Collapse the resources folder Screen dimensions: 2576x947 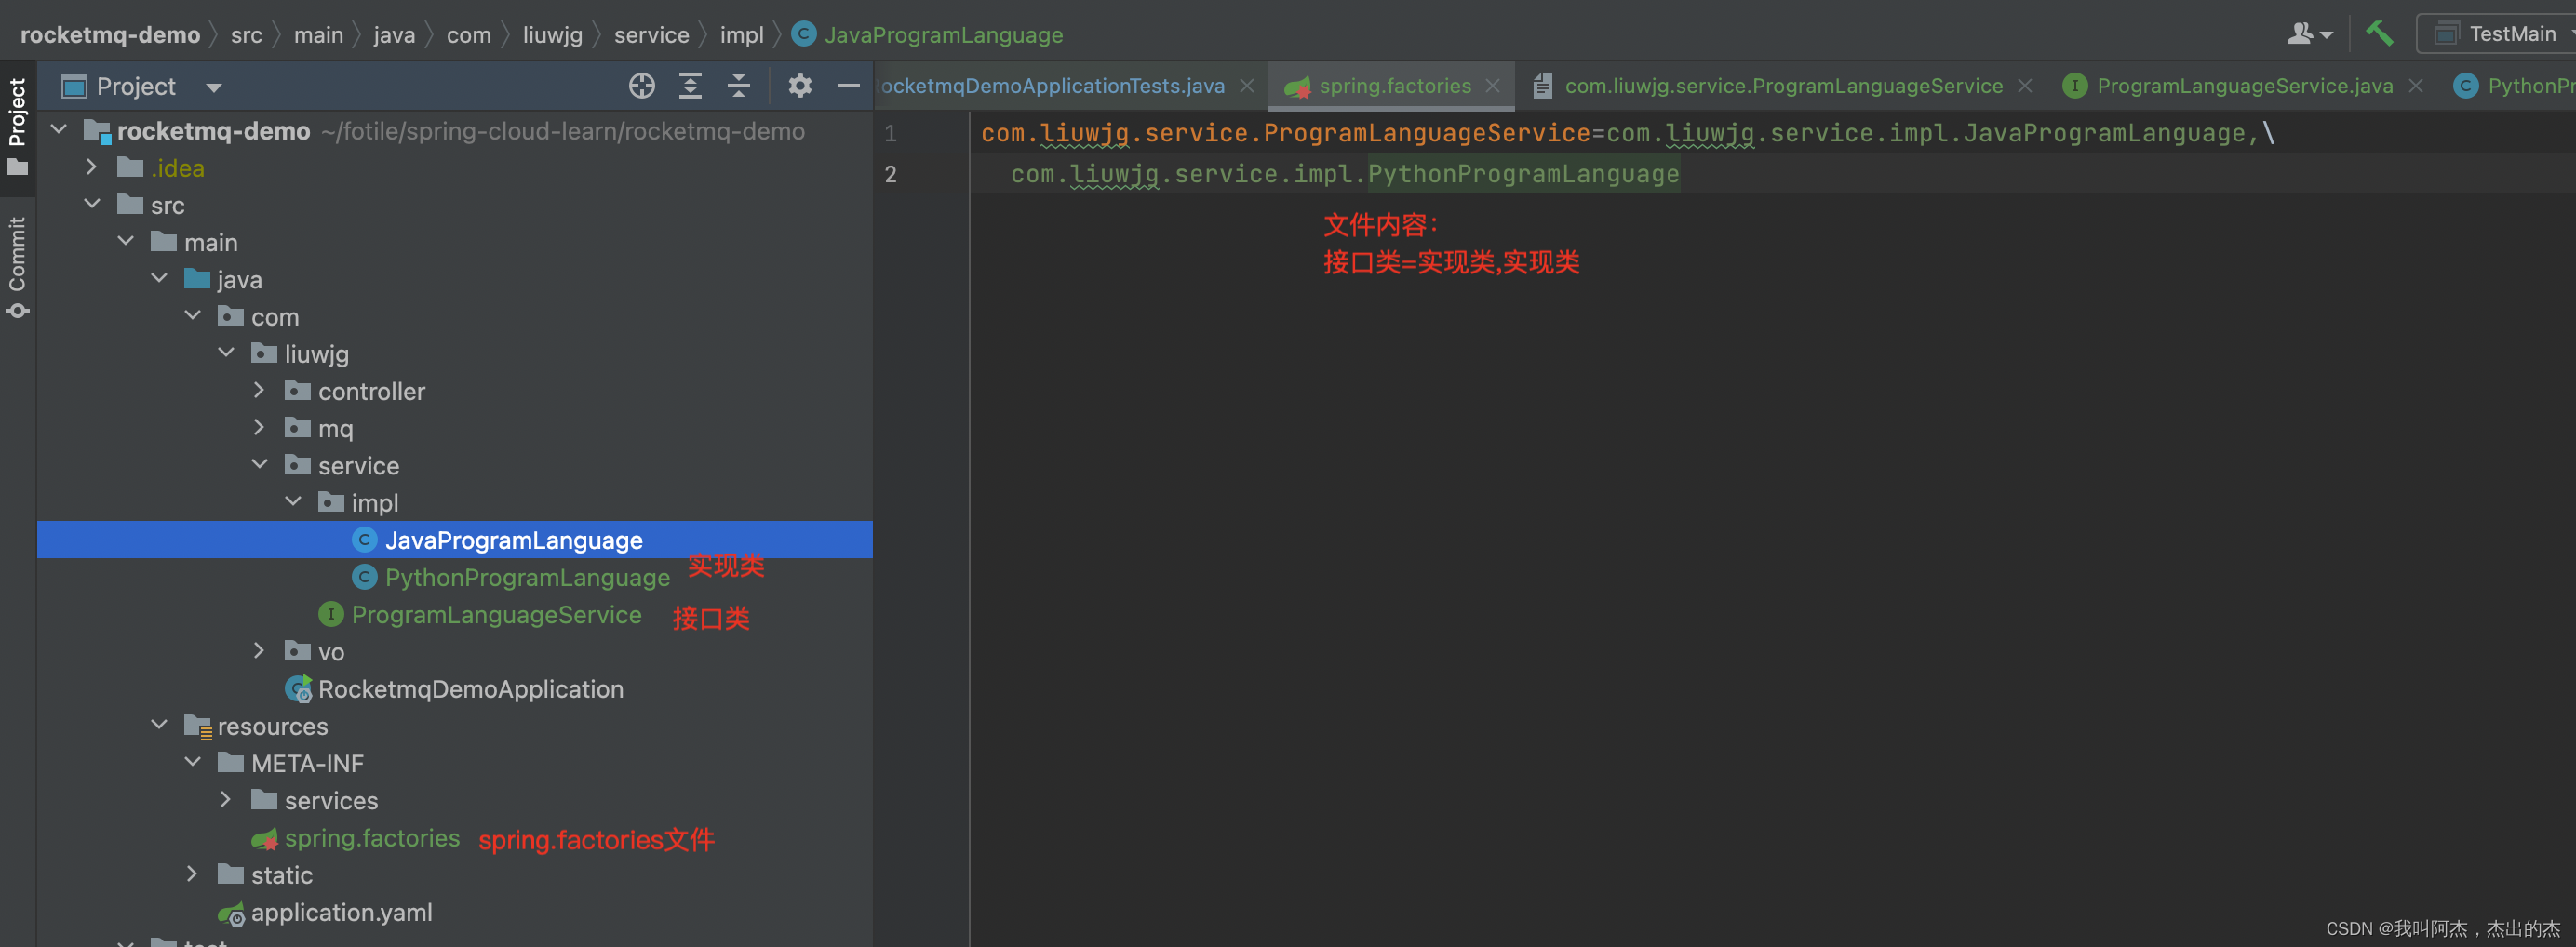click(159, 725)
